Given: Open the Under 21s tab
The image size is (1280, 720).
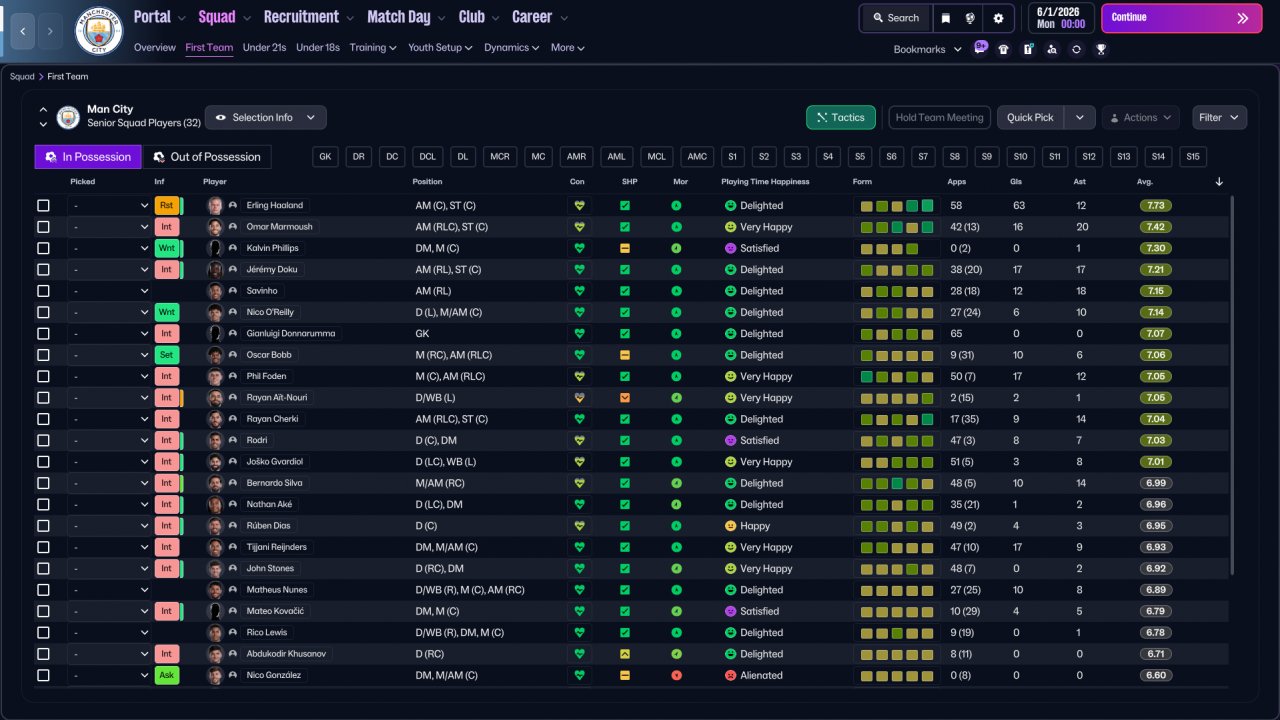Looking at the screenshot, I should pos(265,47).
